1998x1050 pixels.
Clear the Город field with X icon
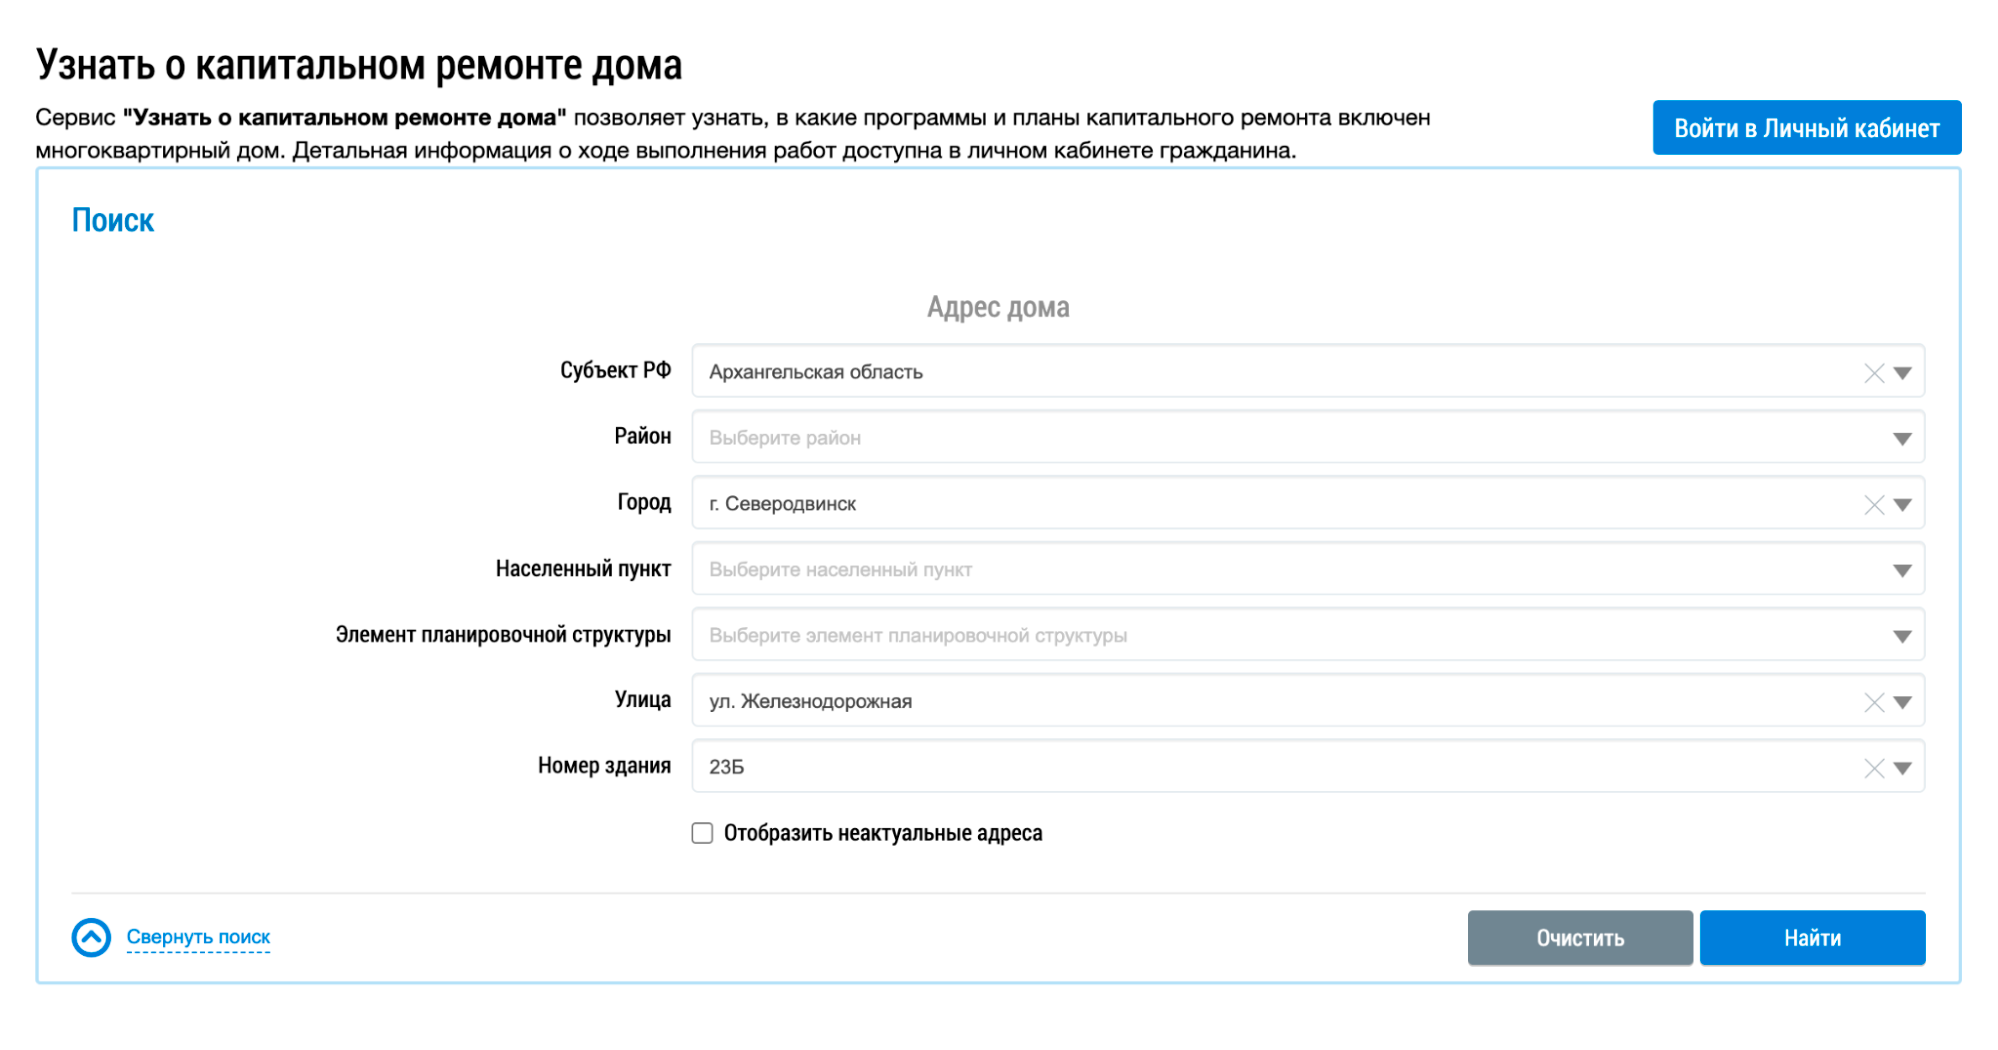point(1873,505)
